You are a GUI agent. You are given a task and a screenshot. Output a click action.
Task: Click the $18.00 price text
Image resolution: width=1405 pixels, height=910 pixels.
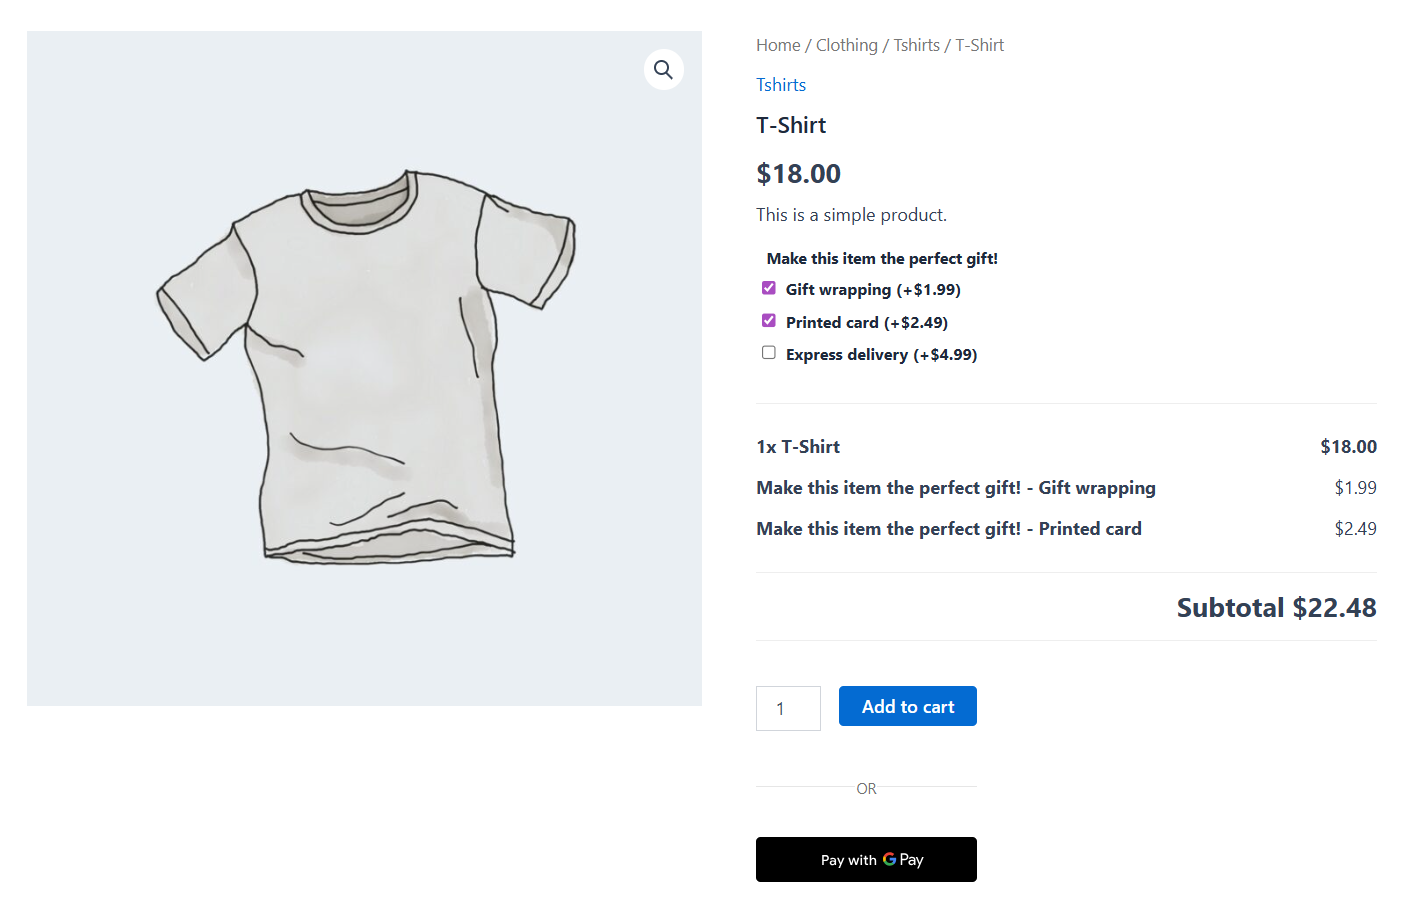click(798, 173)
